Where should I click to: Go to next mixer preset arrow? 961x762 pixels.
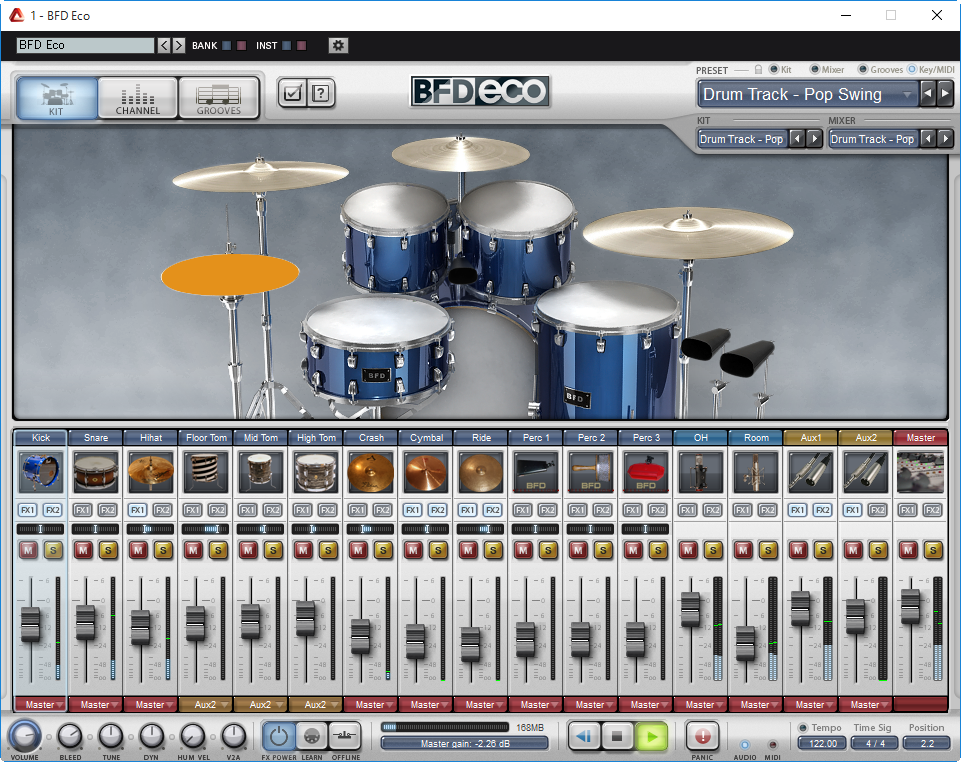click(x=946, y=139)
